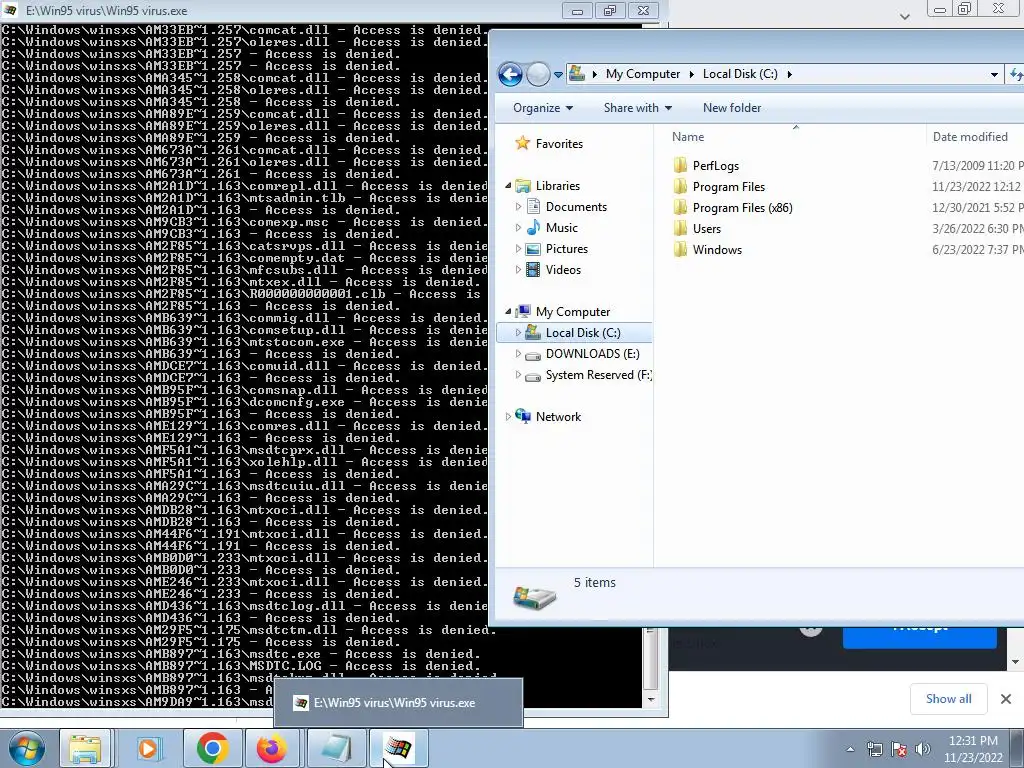The height and width of the screenshot is (768, 1024).
Task: Click Win95 virus taskbar button
Action: click(398, 748)
